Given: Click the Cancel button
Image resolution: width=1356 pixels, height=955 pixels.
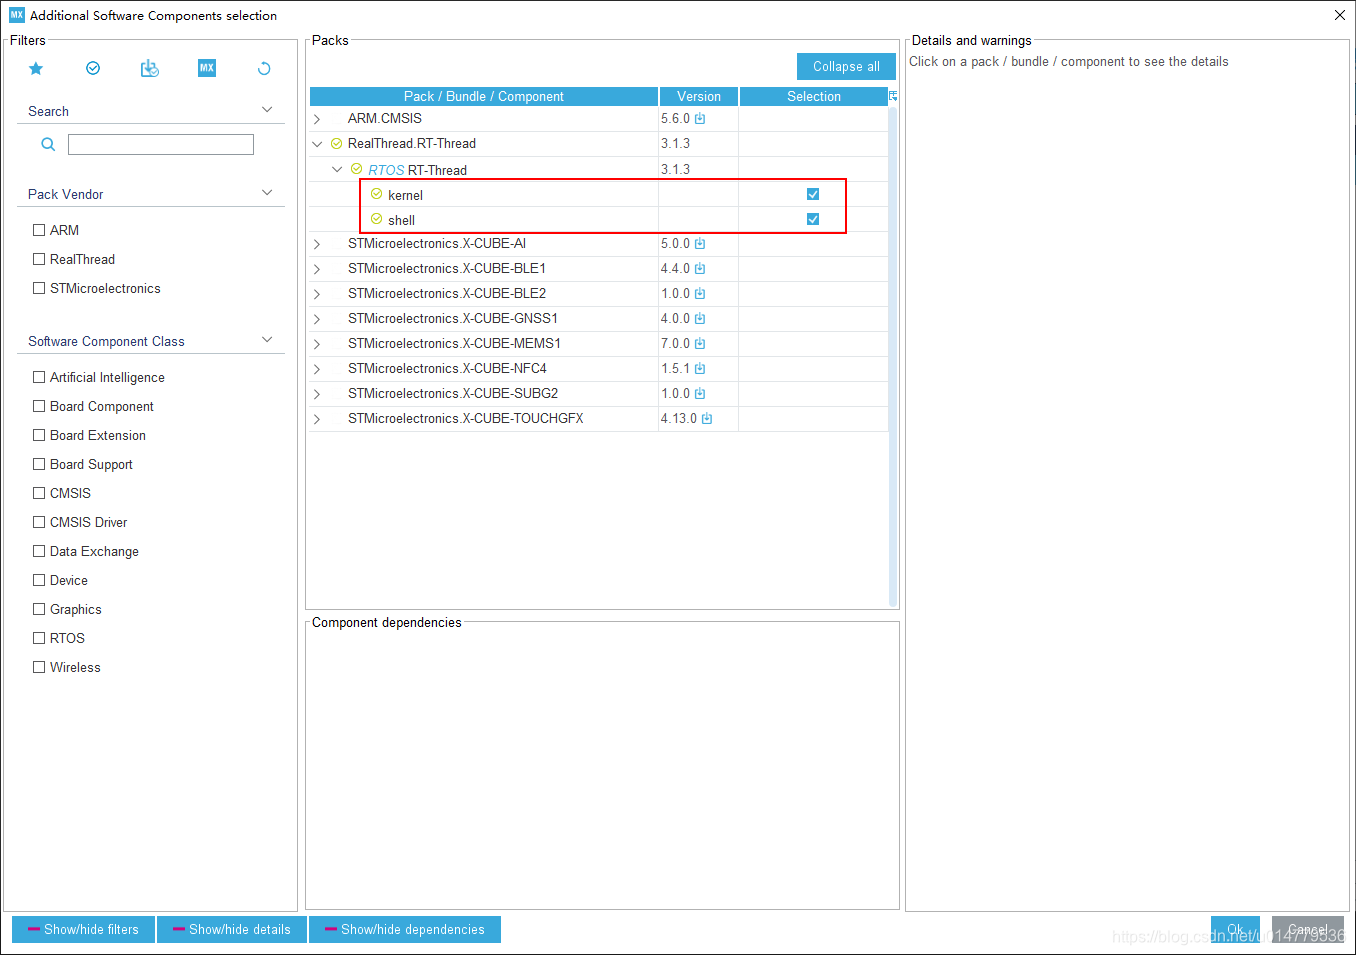Looking at the screenshot, I should (x=1308, y=929).
